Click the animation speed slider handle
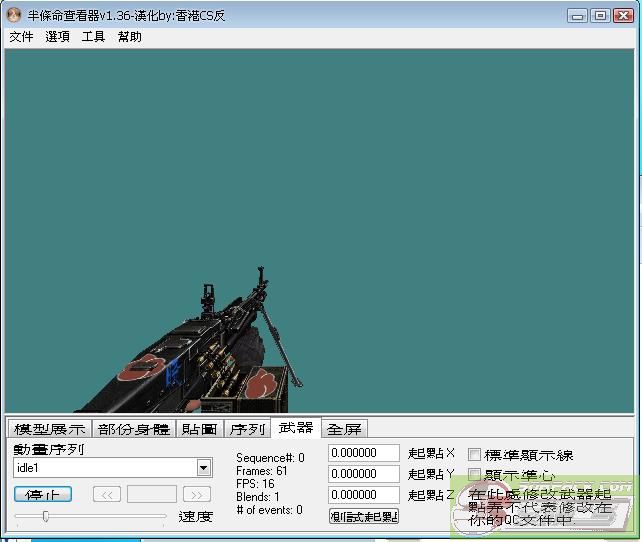 point(46,516)
